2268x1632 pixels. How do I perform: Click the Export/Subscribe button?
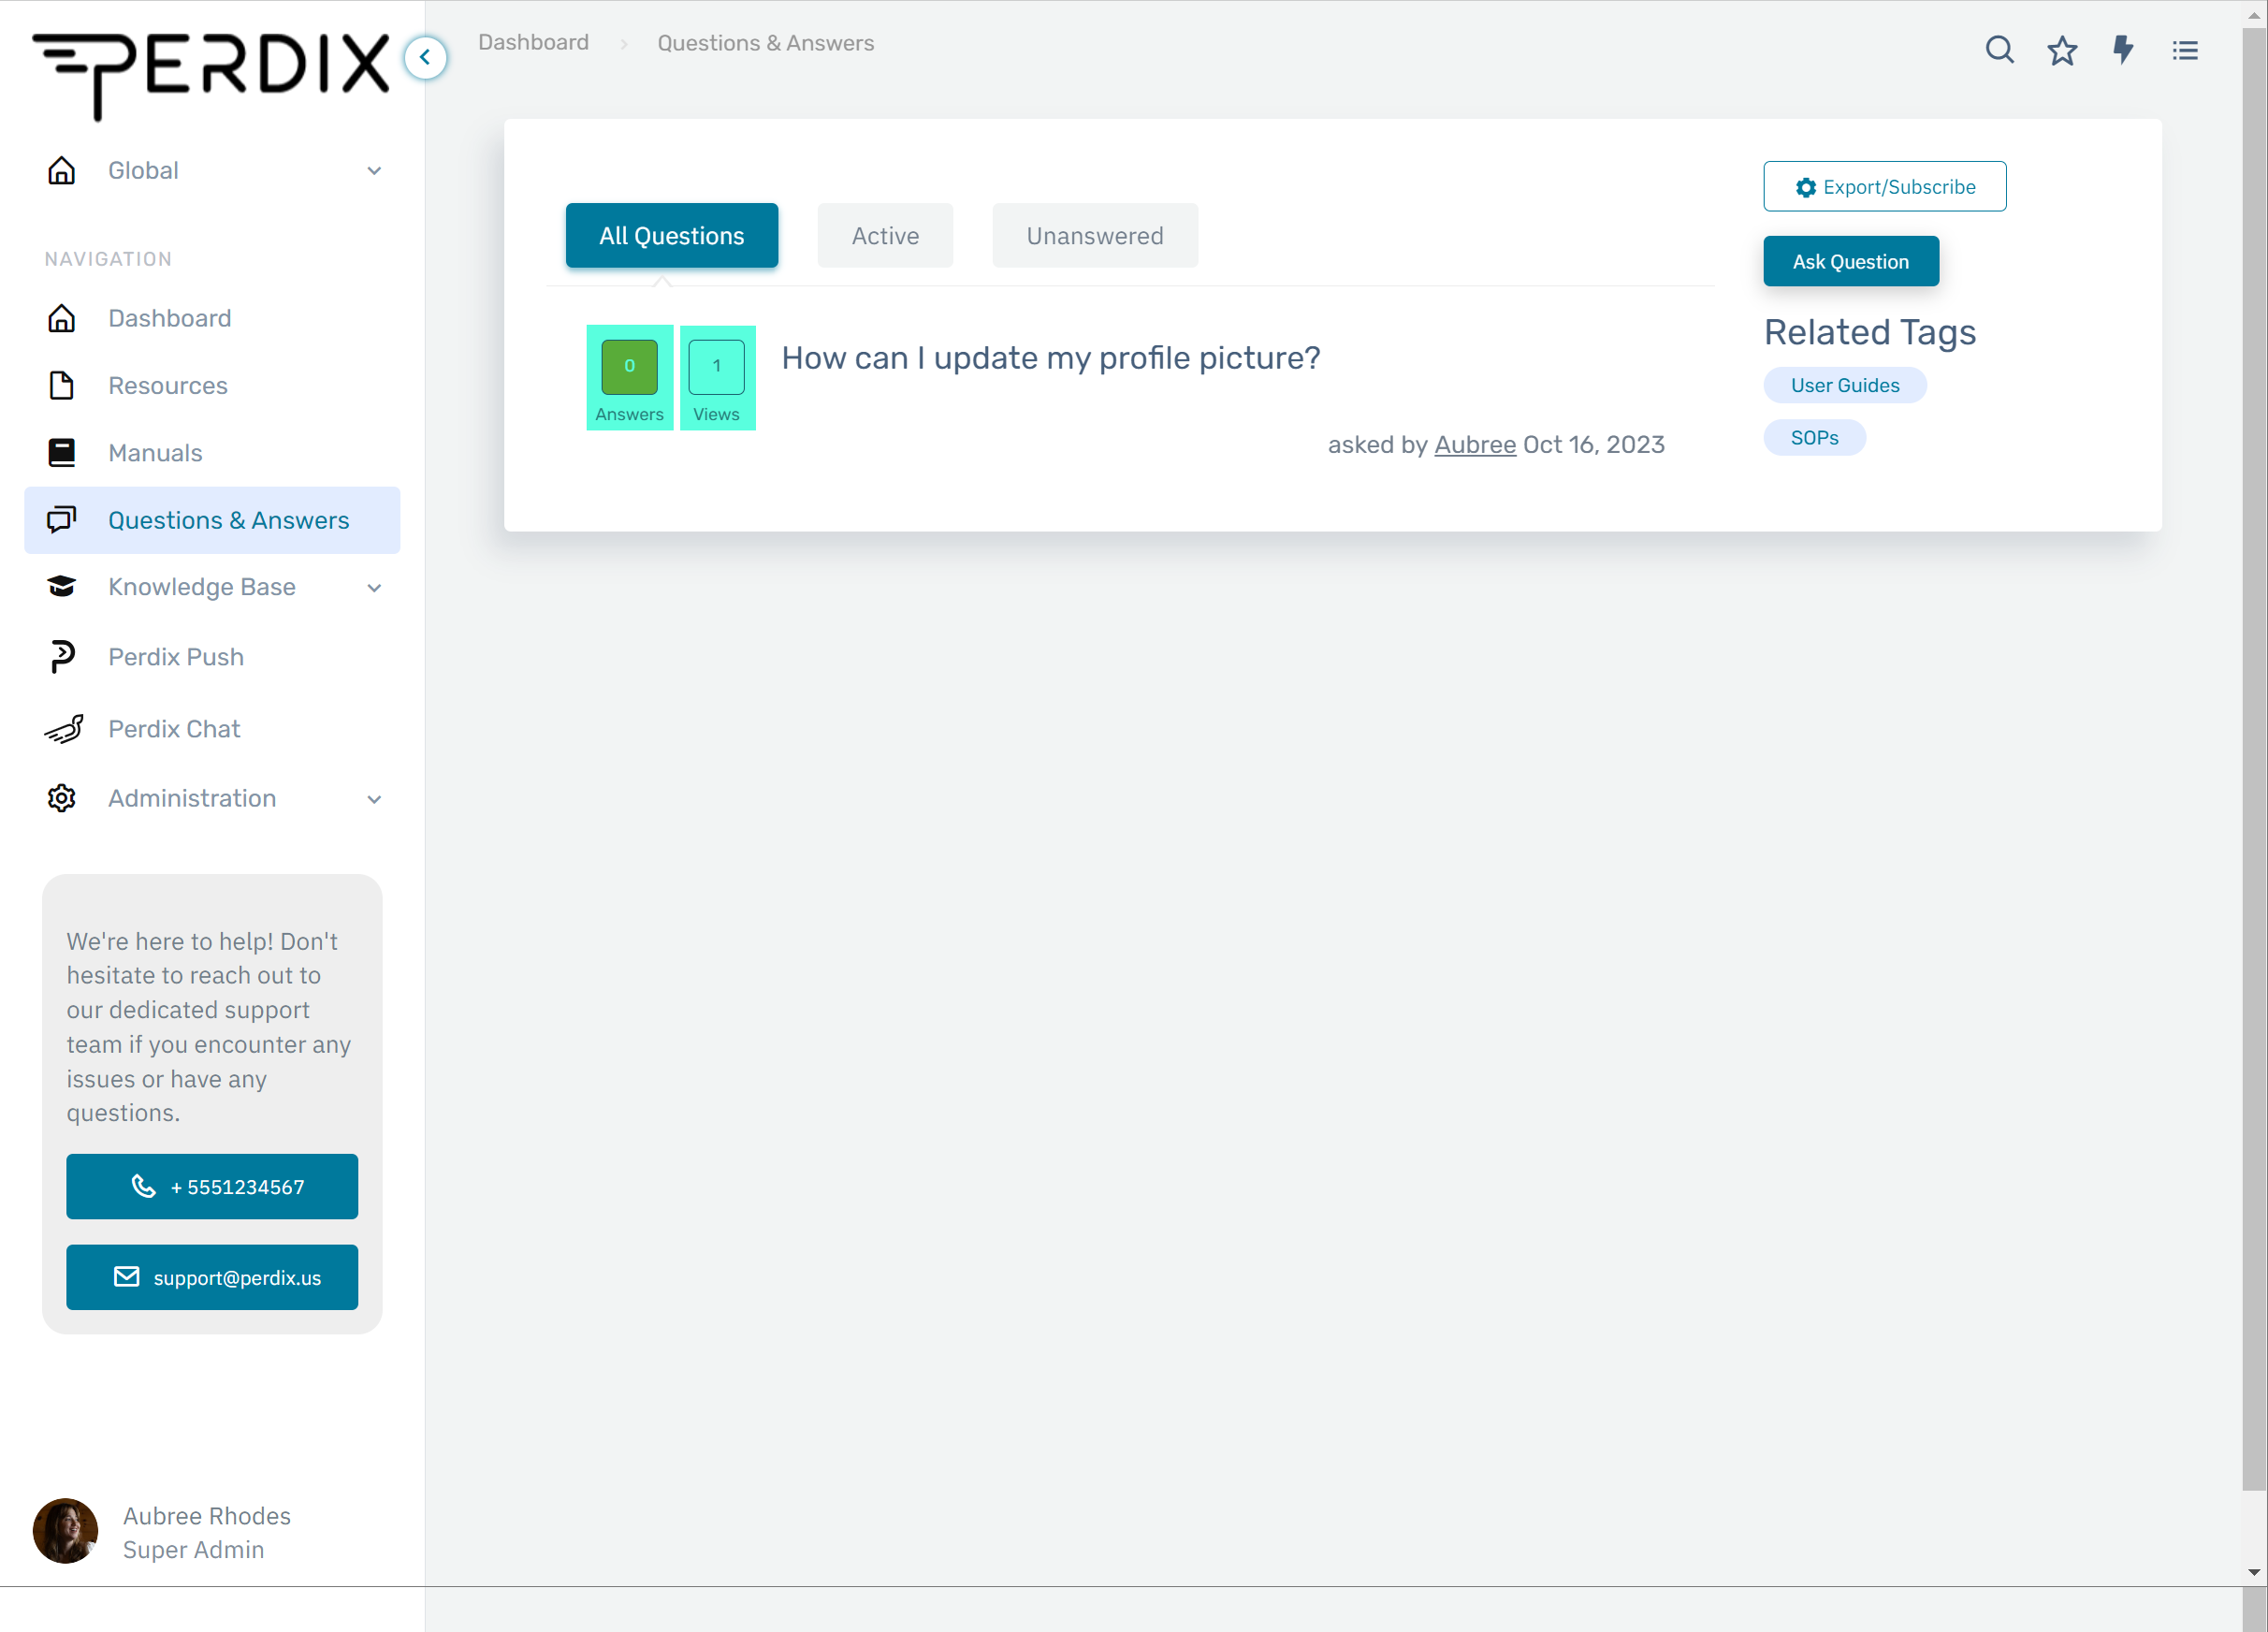point(1885,186)
